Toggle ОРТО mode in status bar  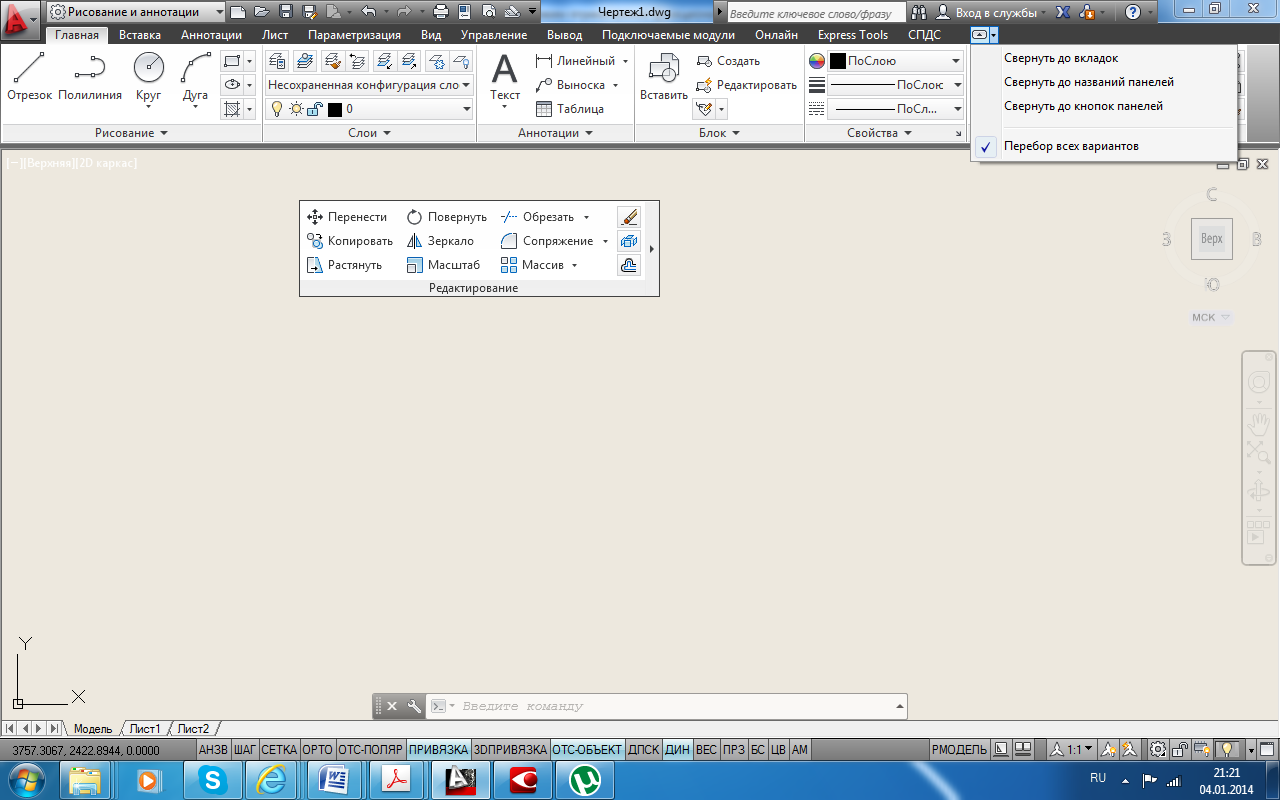click(317, 749)
